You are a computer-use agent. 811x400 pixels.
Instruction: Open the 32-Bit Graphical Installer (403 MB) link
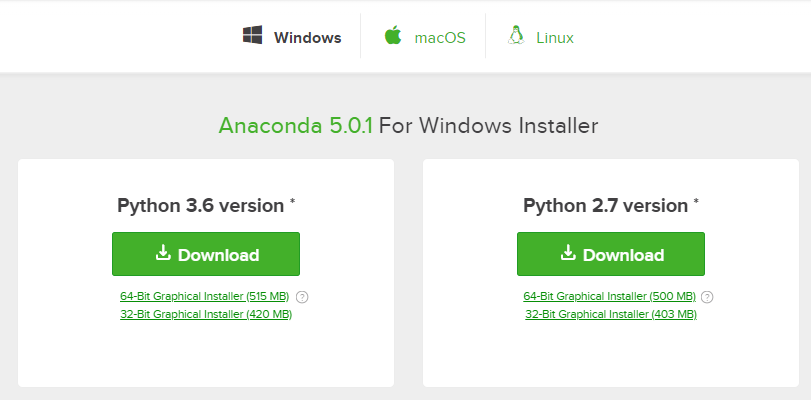[610, 314]
